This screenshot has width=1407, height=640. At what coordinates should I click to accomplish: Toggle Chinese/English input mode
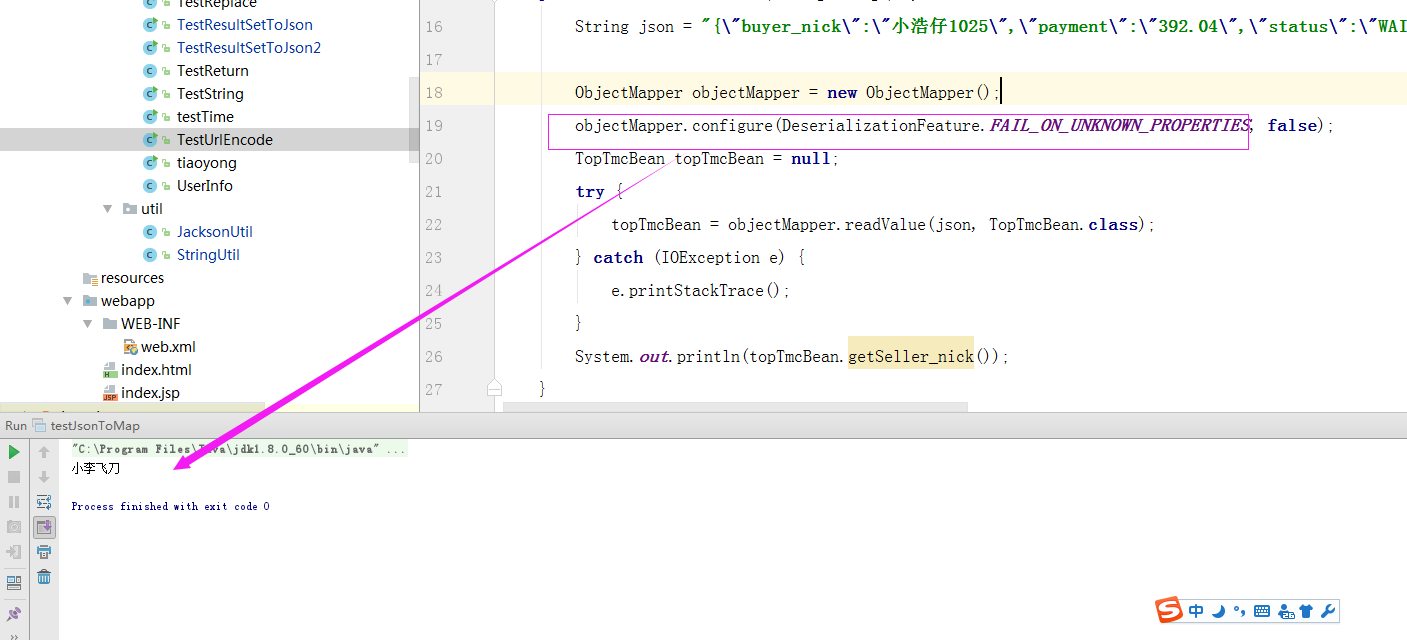coord(1196,610)
